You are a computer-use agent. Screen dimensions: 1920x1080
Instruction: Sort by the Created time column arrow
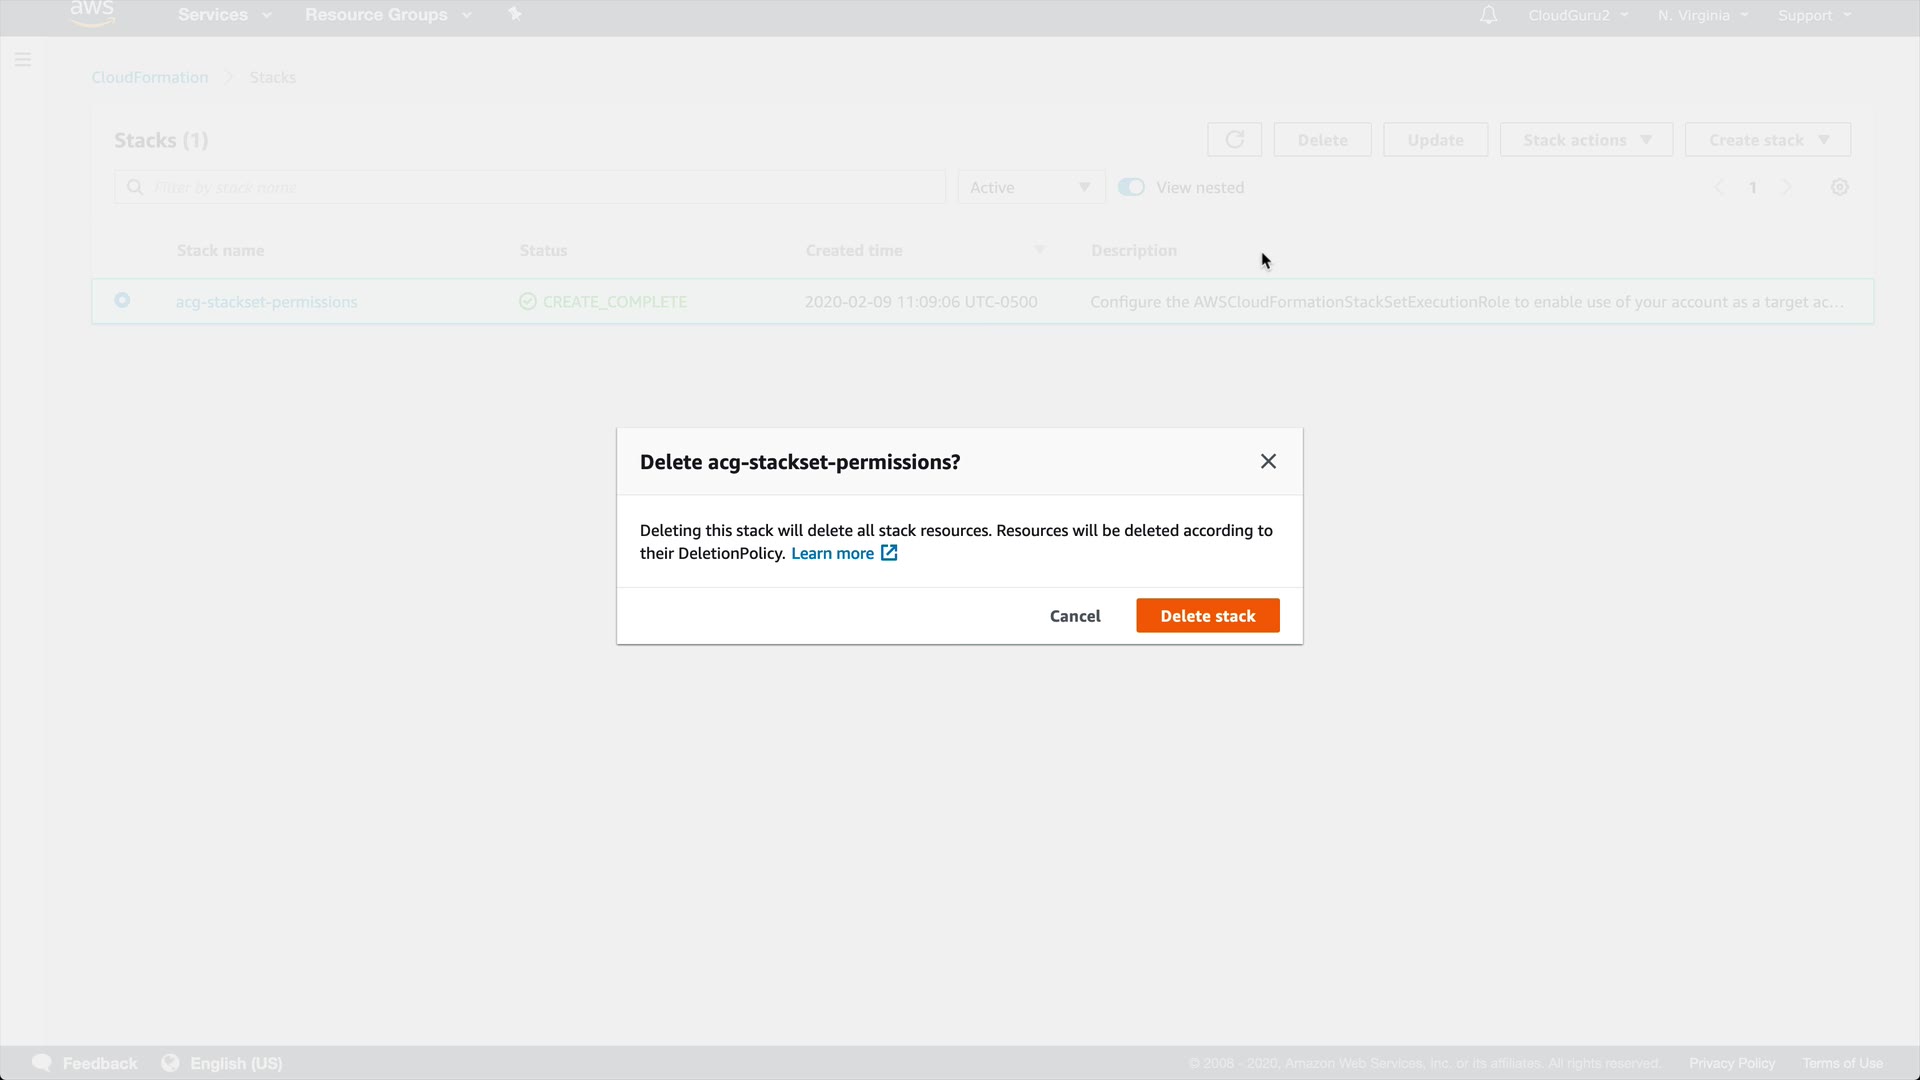click(x=1040, y=250)
